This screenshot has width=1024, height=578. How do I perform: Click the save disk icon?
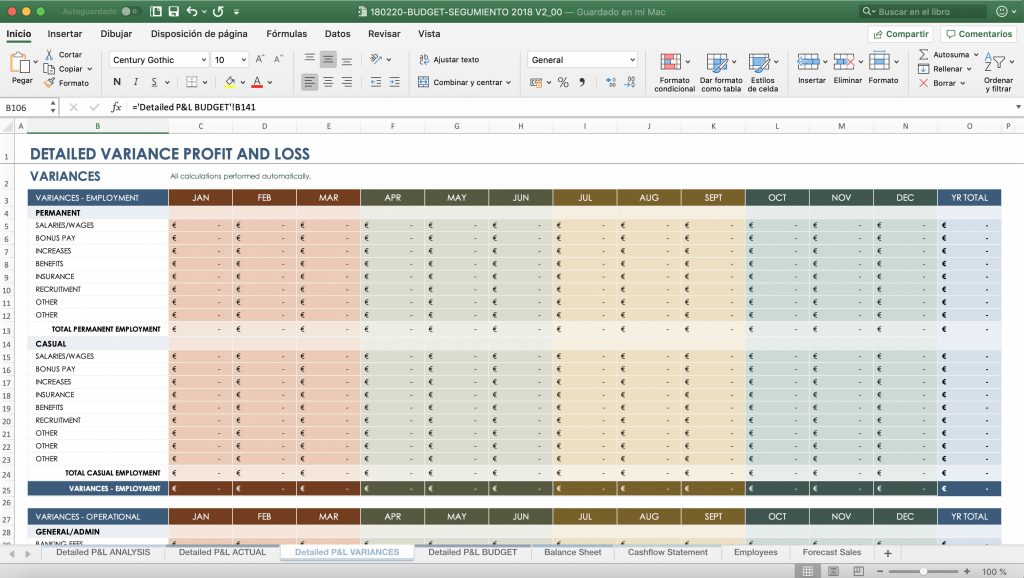pos(174,12)
